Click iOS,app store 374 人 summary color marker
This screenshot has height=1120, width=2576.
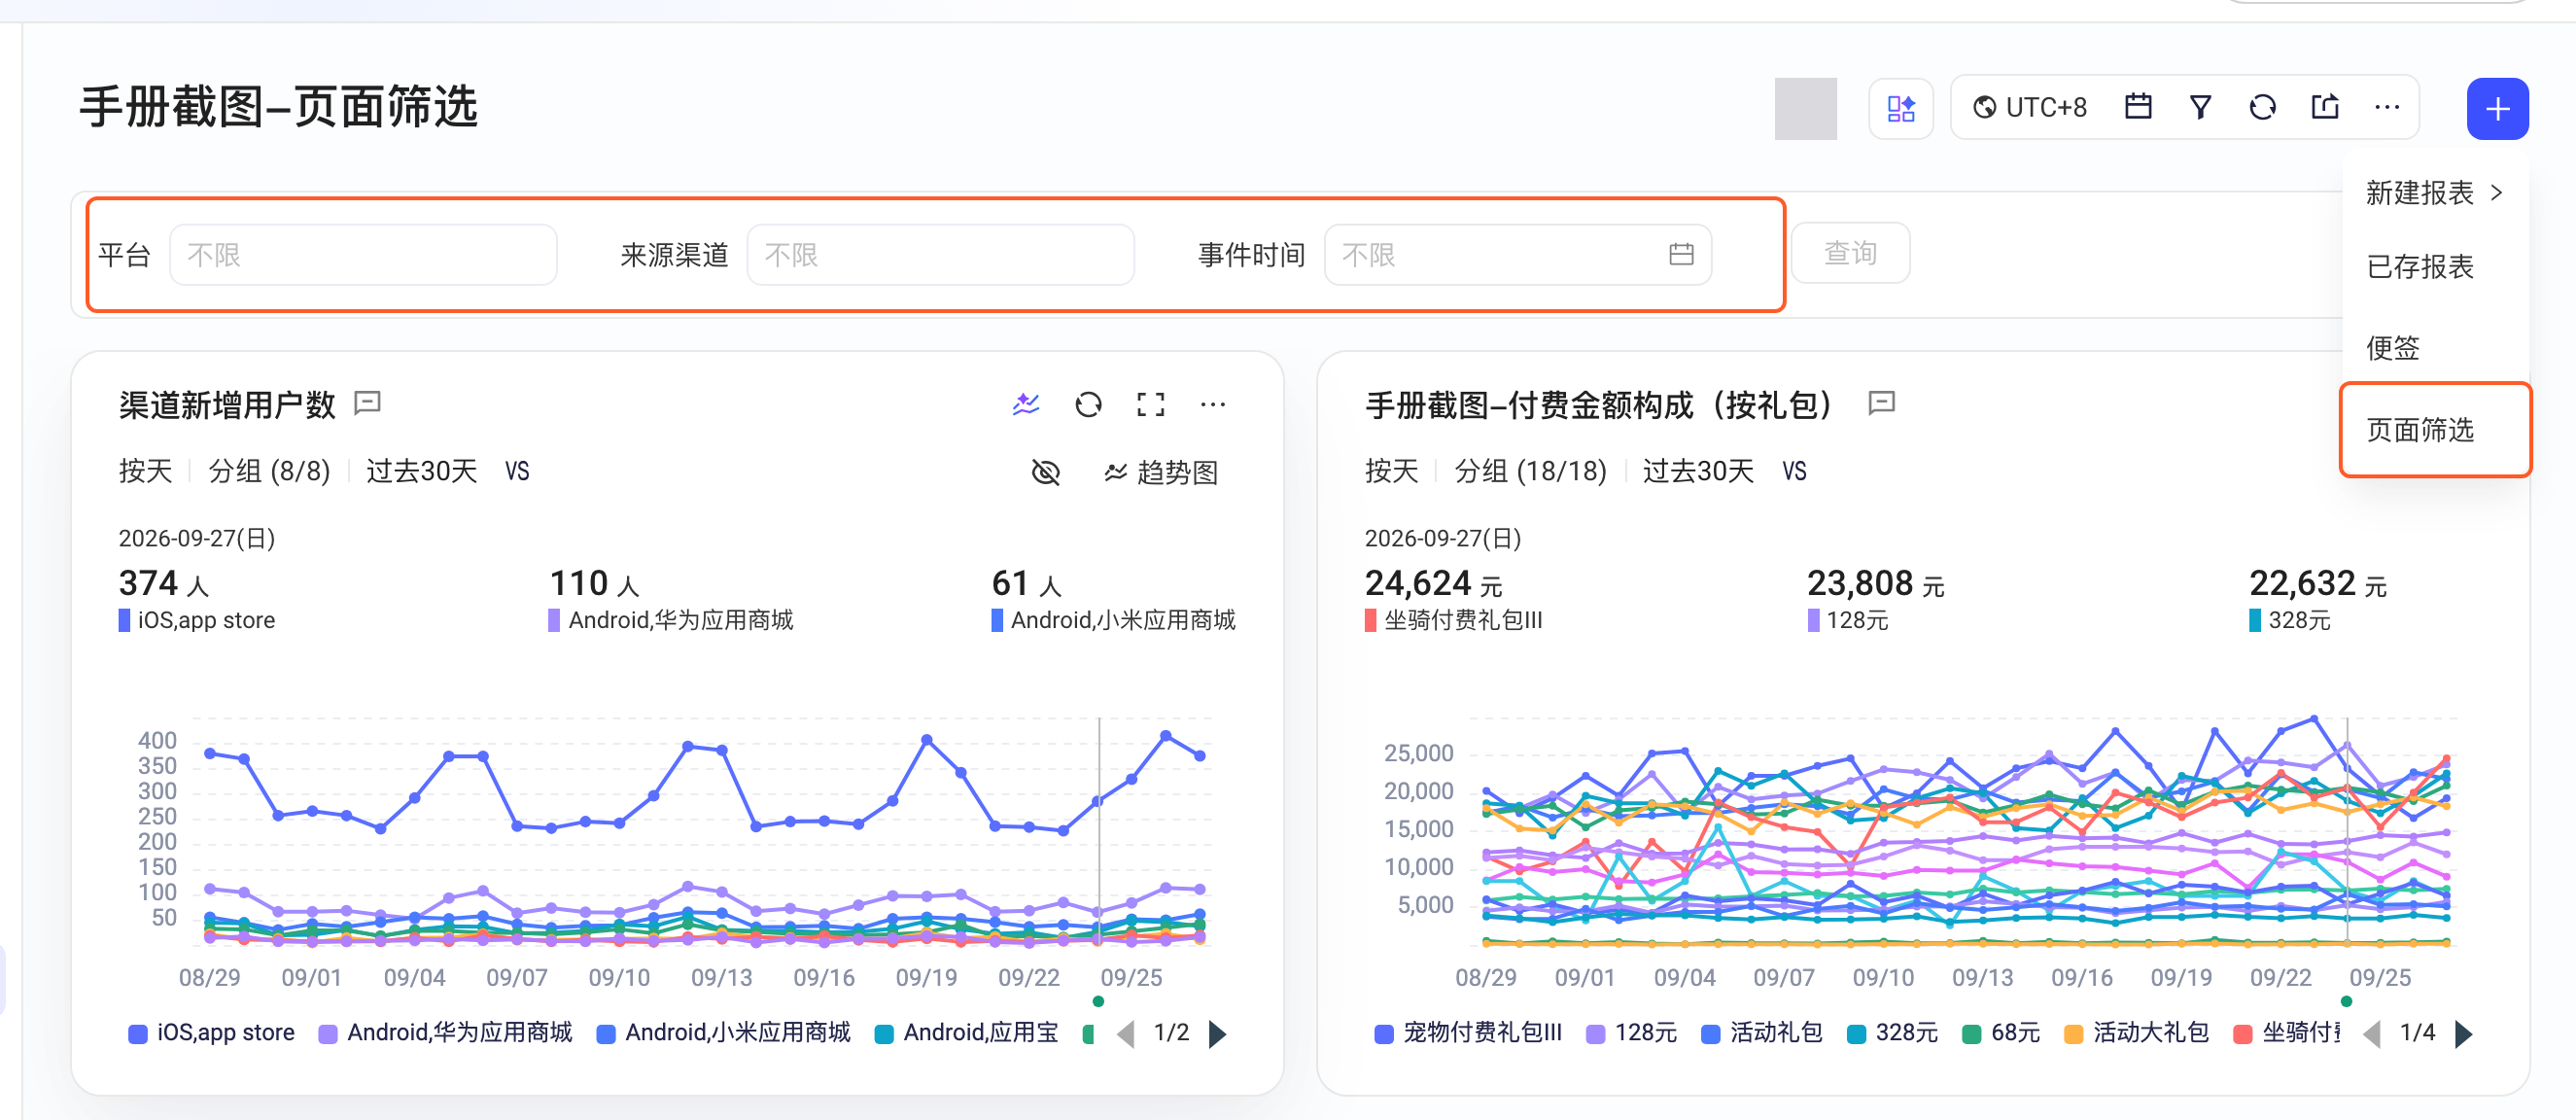pyautogui.click(x=124, y=620)
